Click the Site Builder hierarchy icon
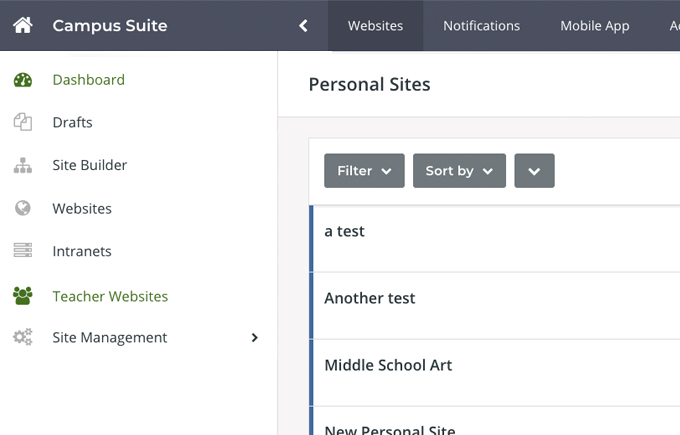The height and width of the screenshot is (435, 680). point(23,166)
